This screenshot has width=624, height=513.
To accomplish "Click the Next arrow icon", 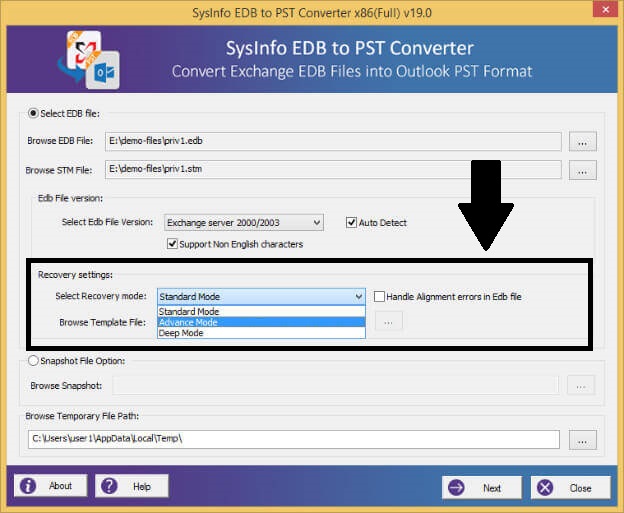I will [x=456, y=488].
